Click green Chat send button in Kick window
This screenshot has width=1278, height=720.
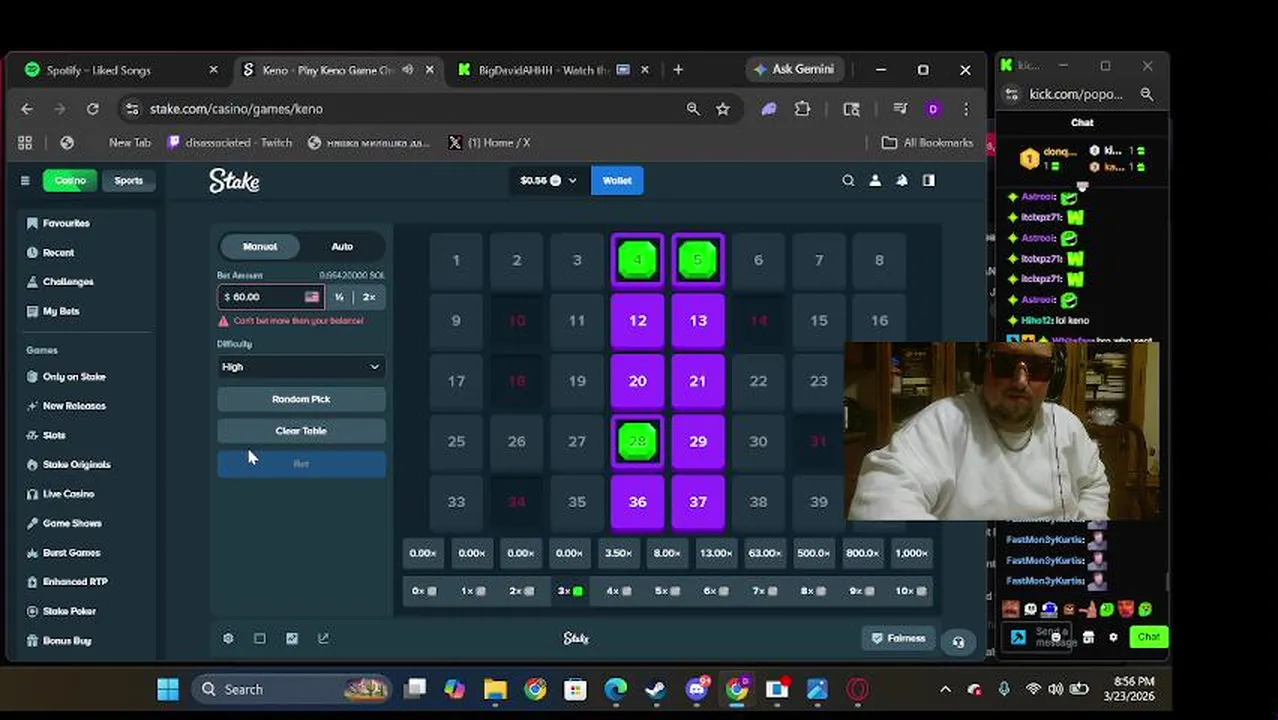tap(1148, 637)
